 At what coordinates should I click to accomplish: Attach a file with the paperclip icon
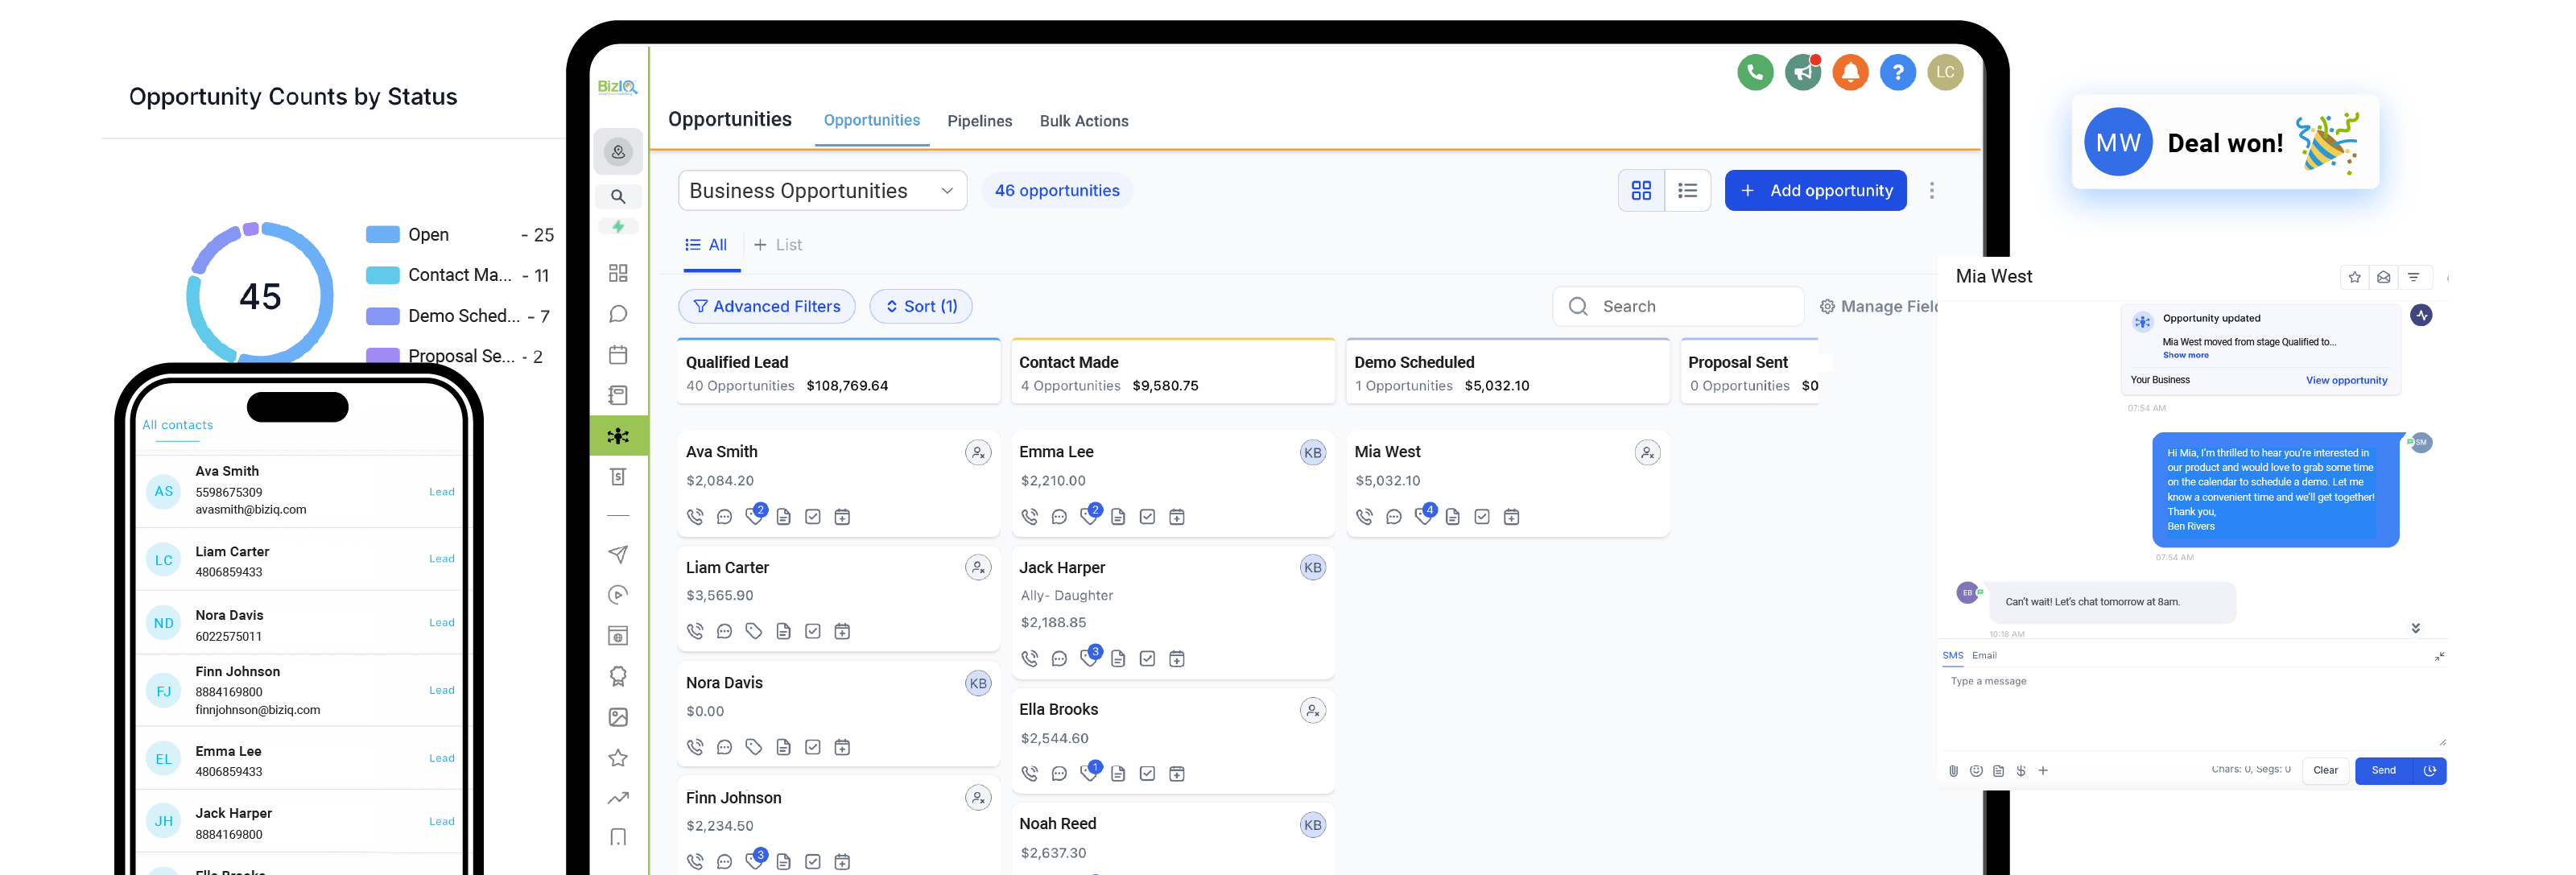1953,771
